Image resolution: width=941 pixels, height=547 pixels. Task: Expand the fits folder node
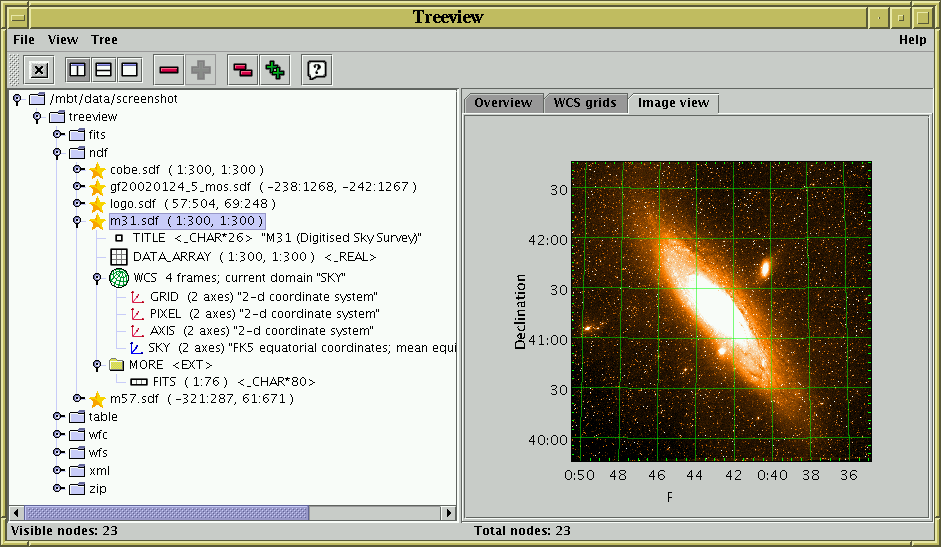pos(58,135)
